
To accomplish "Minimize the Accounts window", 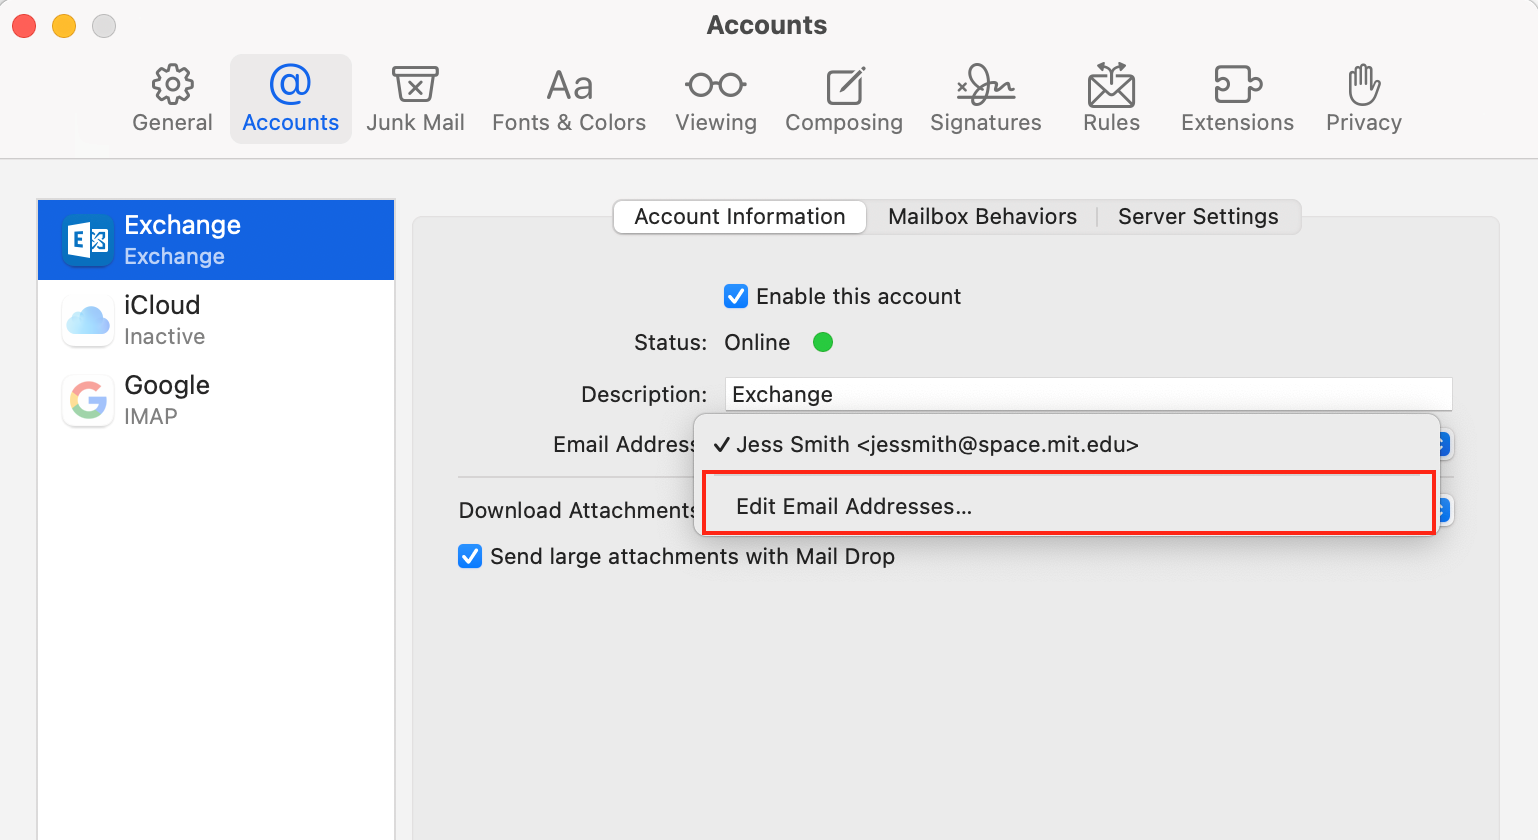I will 64,26.
